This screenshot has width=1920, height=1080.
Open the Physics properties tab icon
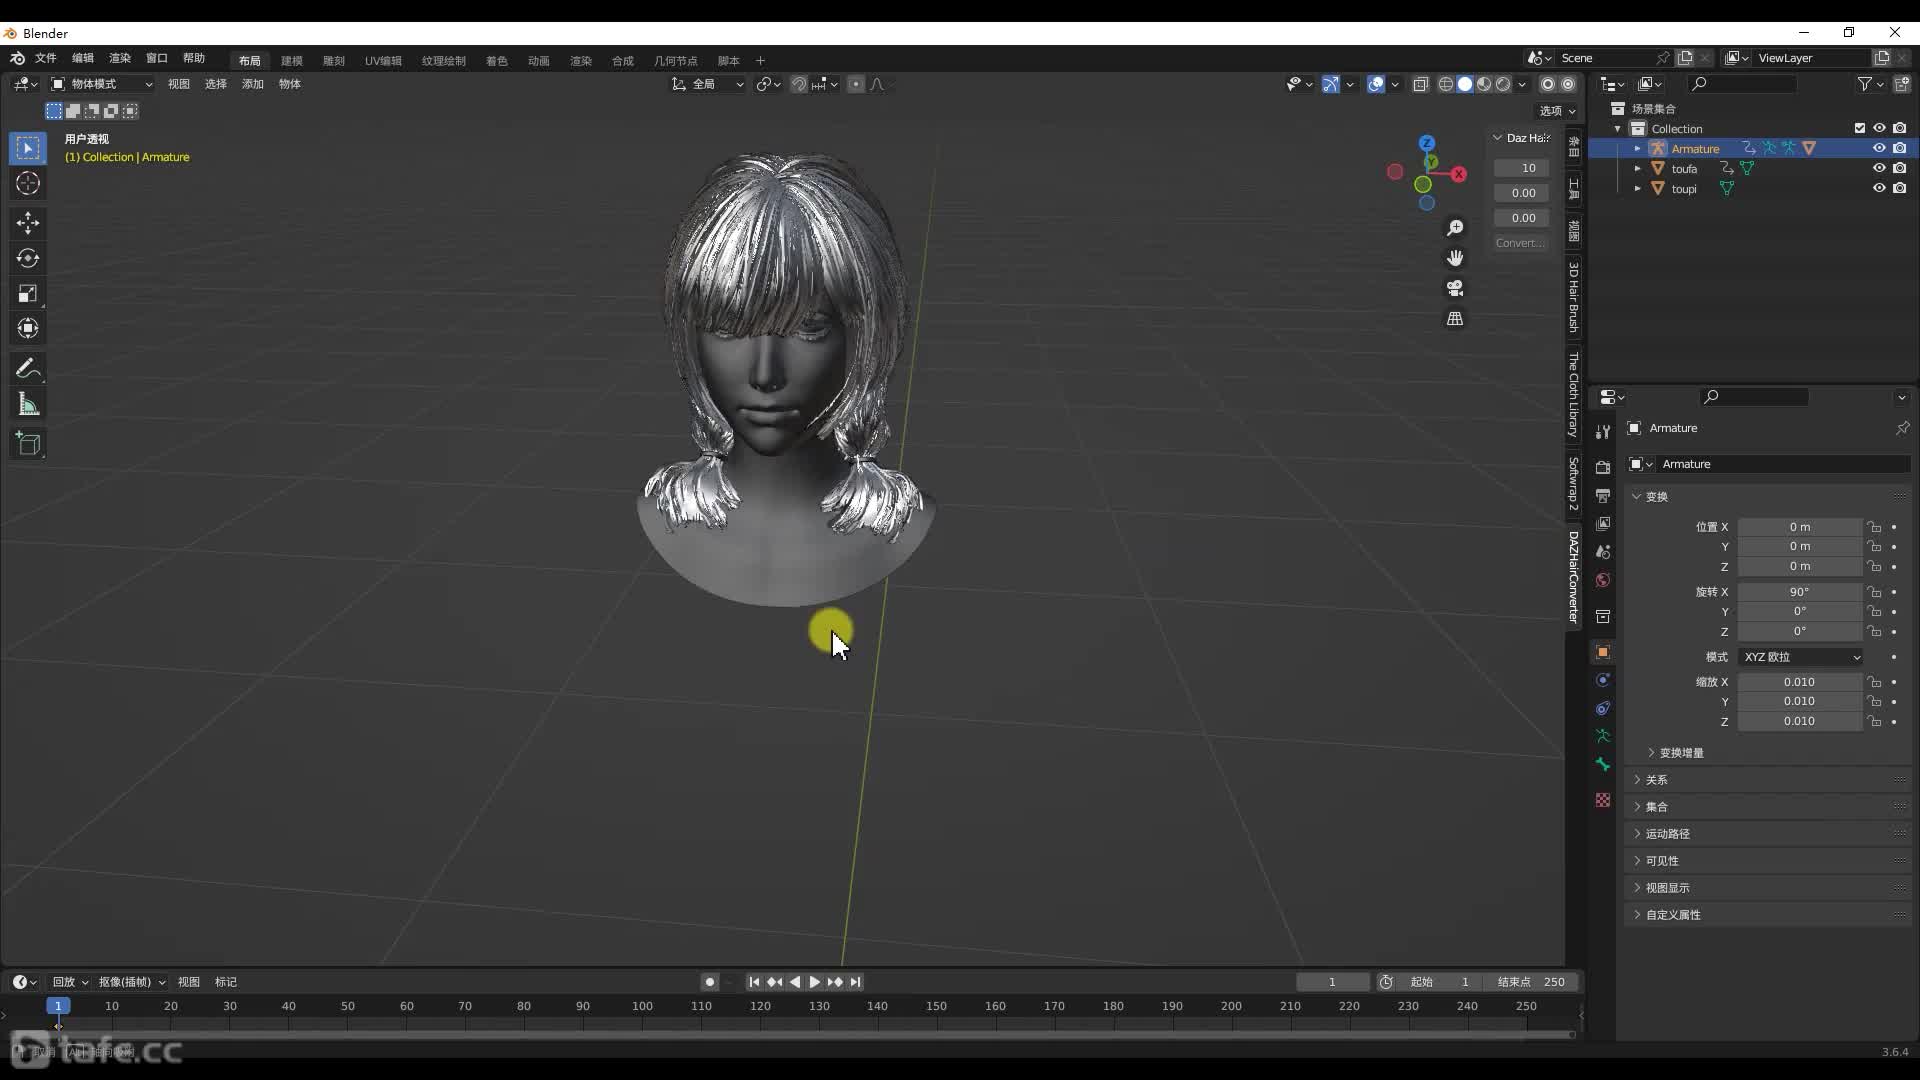(1603, 680)
